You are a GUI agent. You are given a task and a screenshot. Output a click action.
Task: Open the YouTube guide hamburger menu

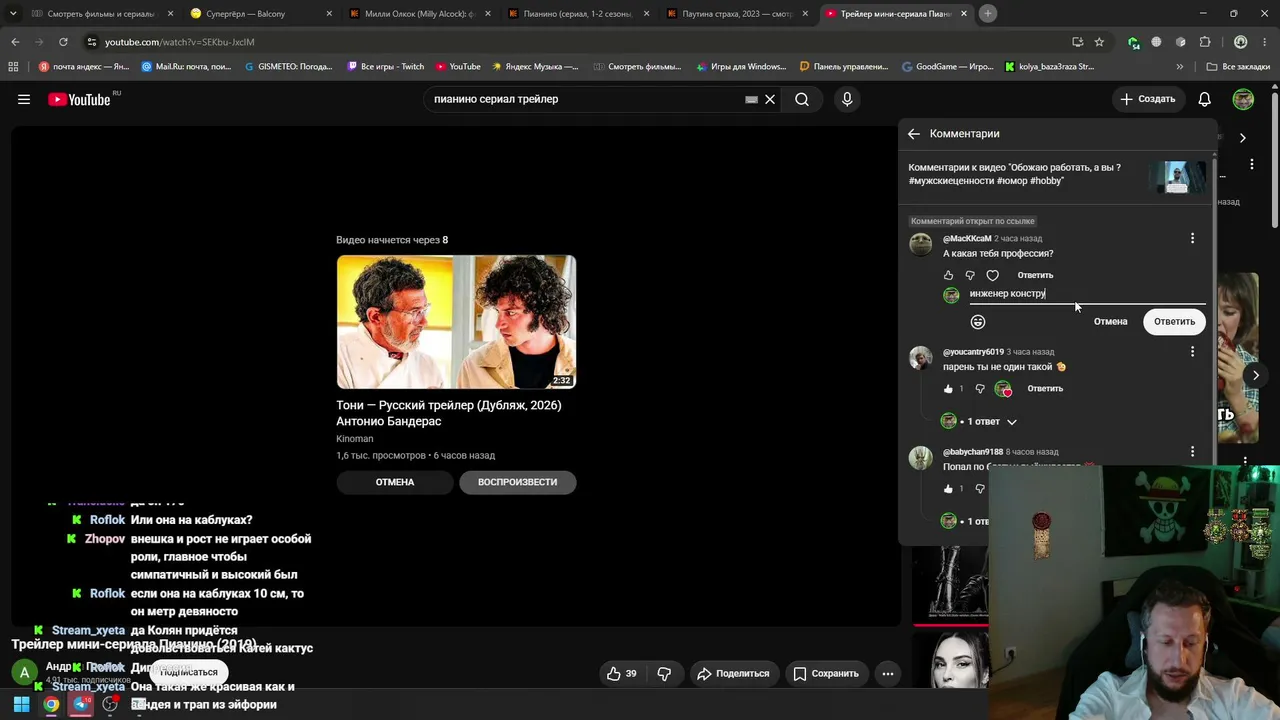24,99
